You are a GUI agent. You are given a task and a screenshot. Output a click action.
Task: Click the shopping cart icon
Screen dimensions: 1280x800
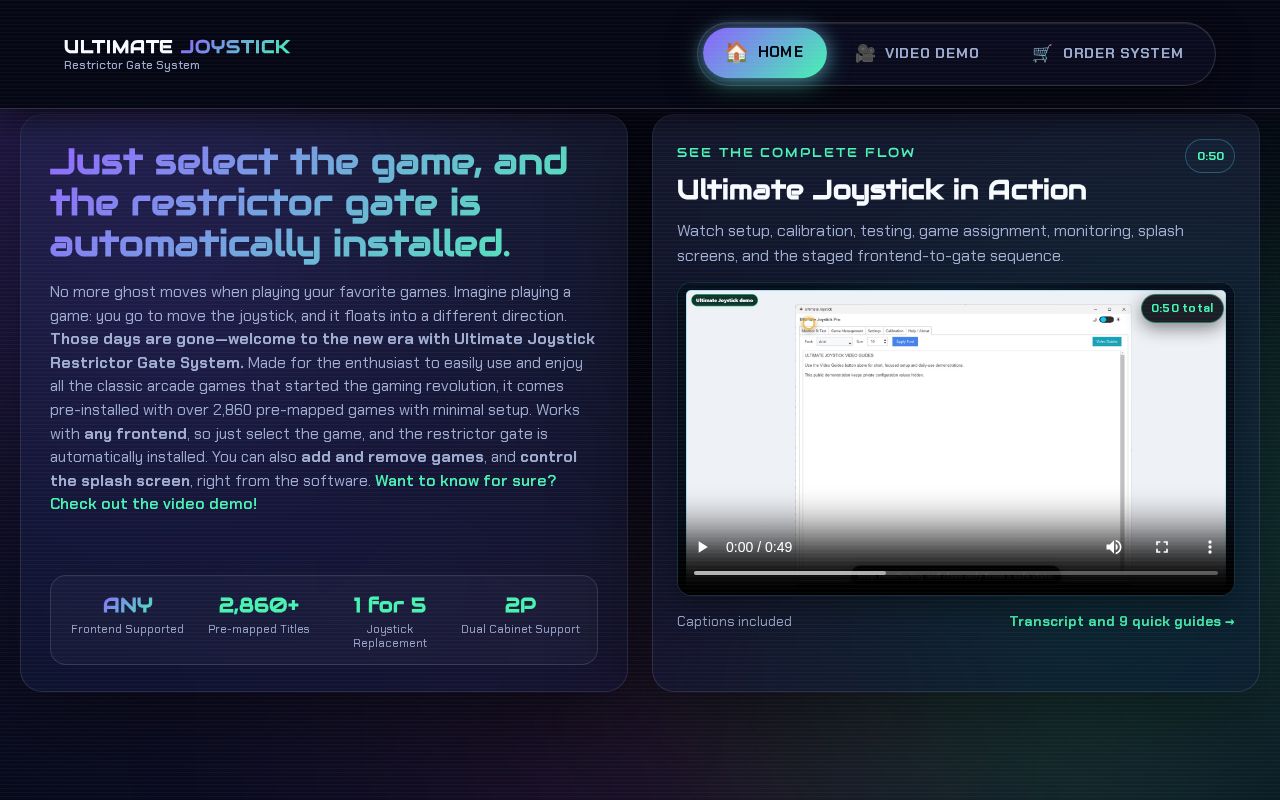click(1042, 54)
